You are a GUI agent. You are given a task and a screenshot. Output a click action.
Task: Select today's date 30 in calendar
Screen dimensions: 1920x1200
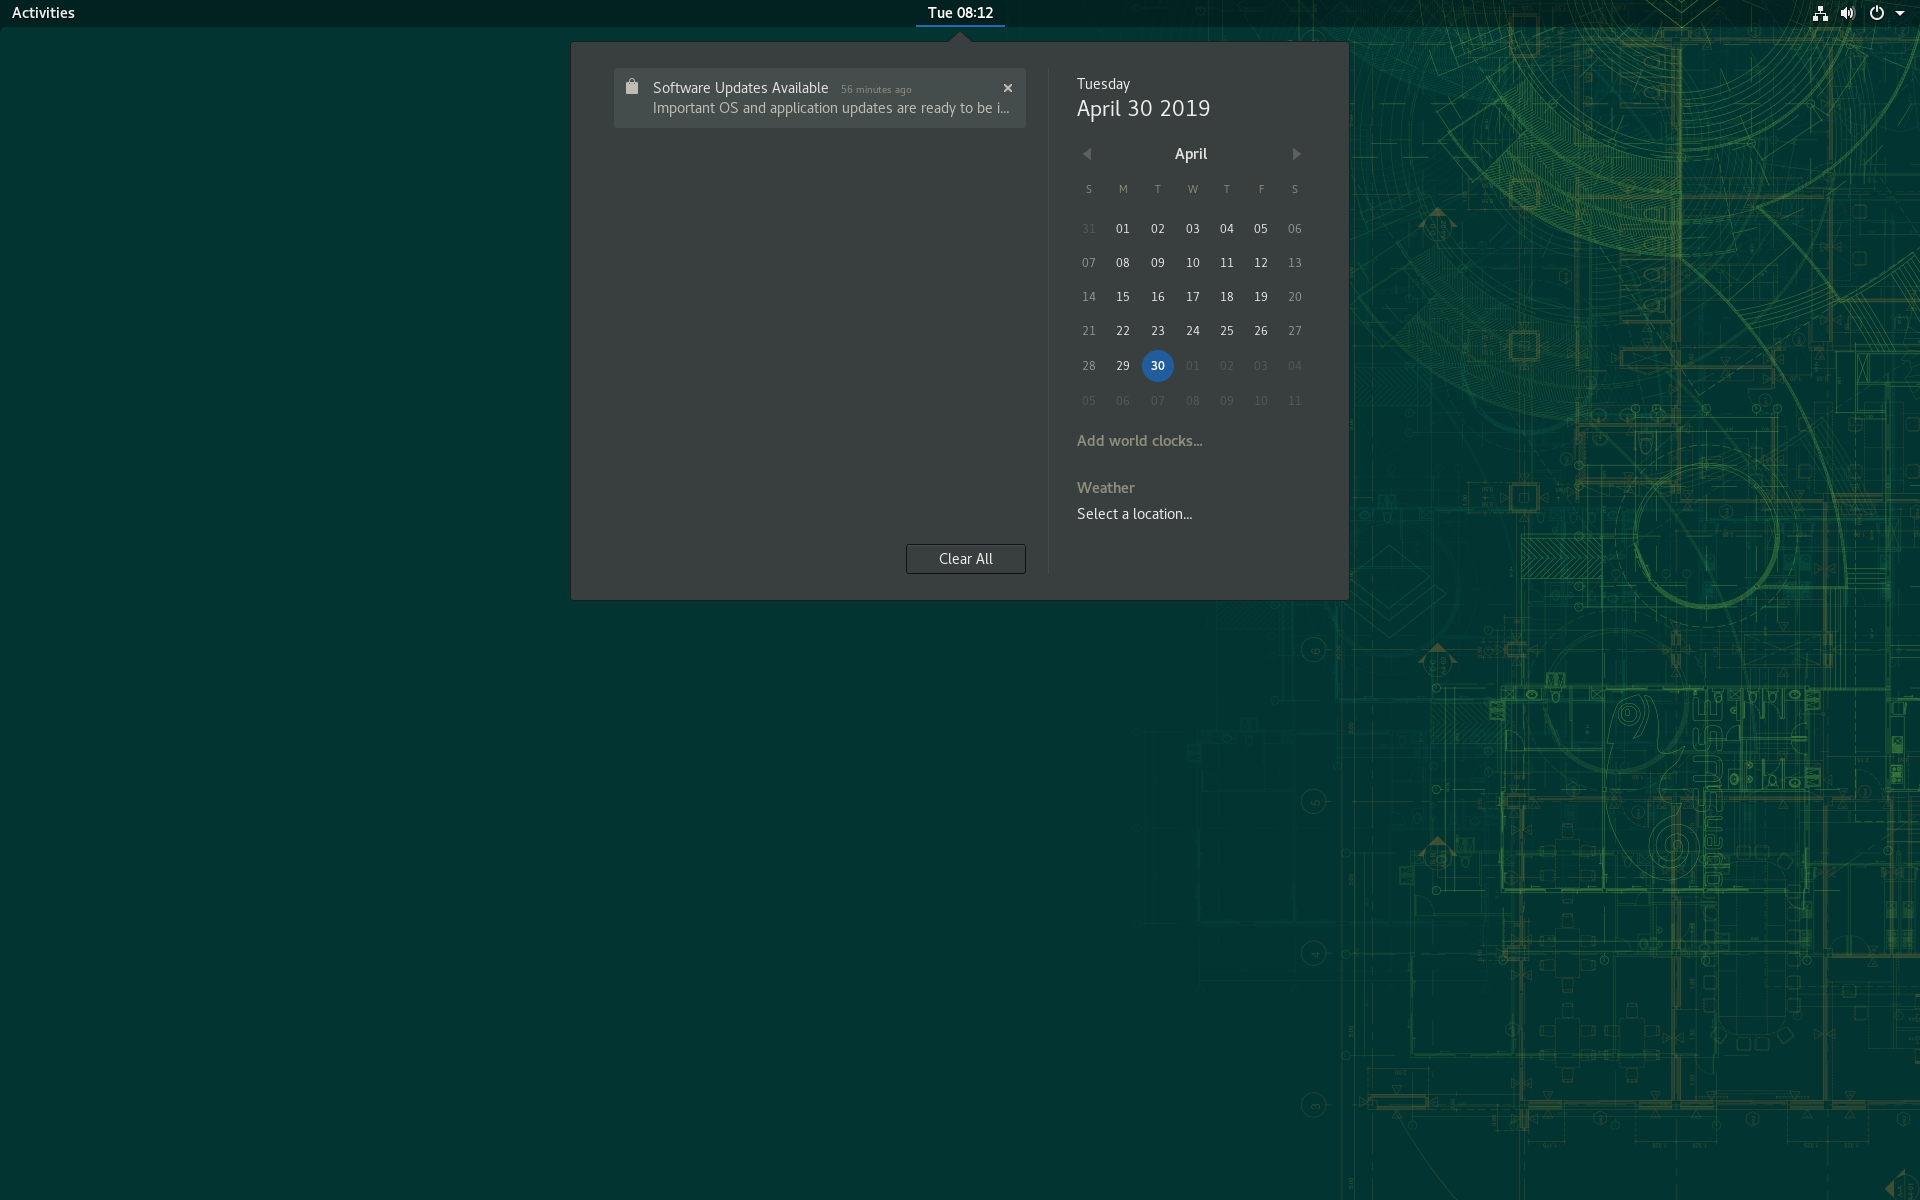click(x=1157, y=366)
